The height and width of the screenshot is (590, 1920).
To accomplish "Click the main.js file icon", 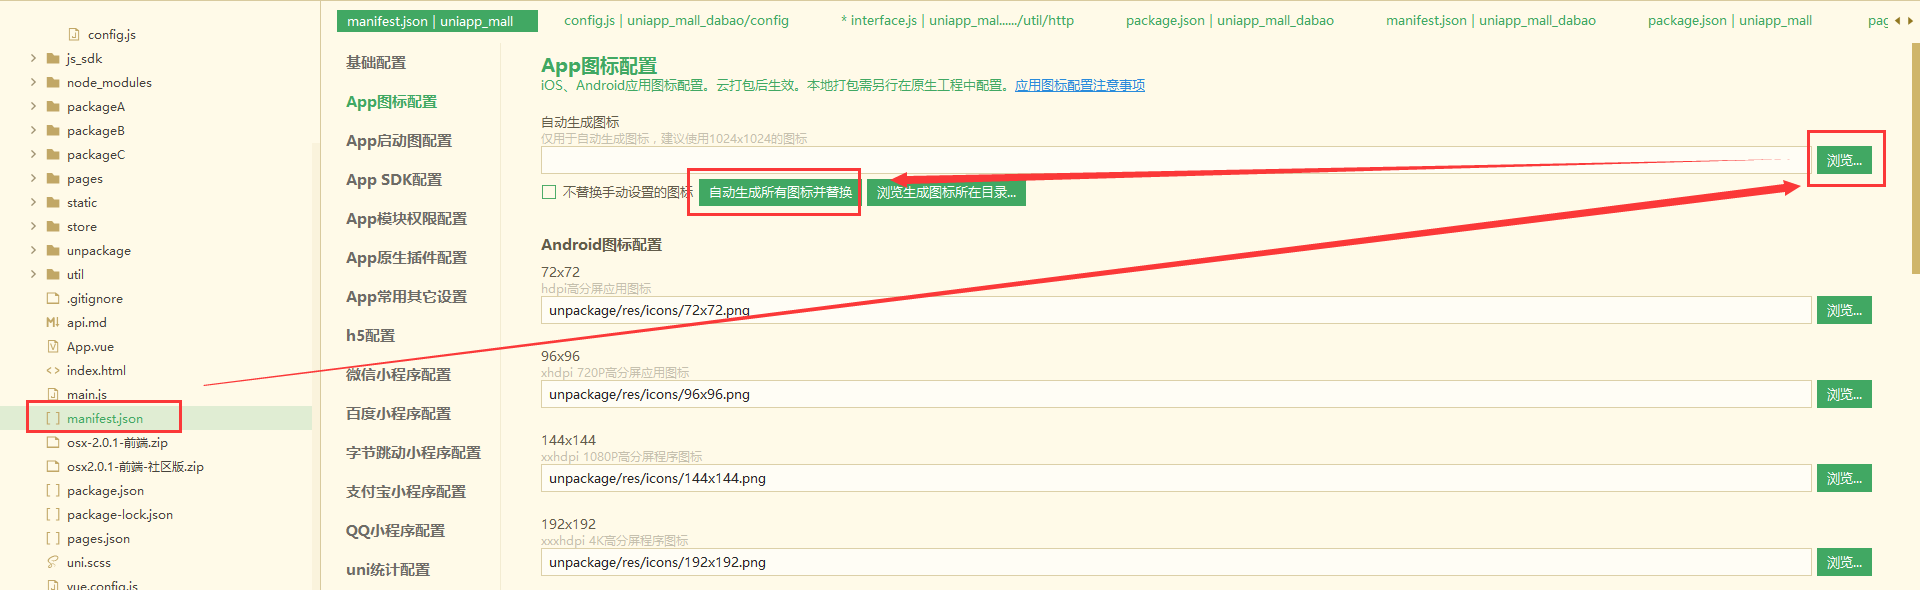I will point(53,395).
